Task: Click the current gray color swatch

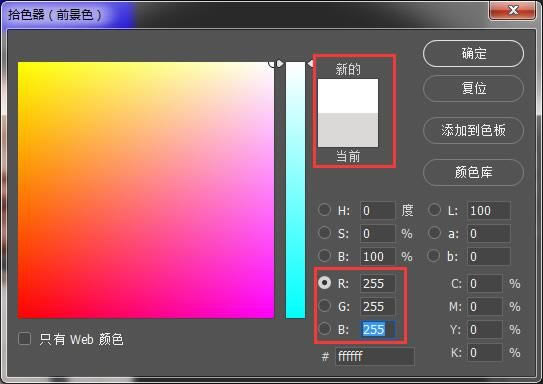Action: click(348, 130)
